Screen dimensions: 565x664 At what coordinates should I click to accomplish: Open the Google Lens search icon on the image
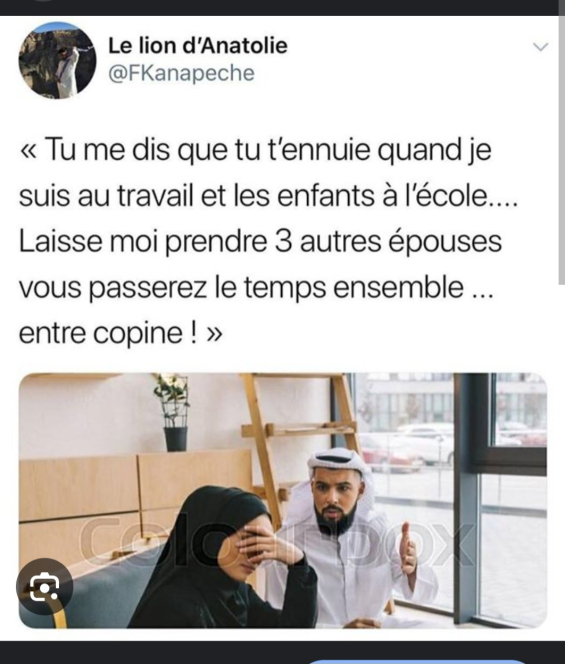coord(44,587)
